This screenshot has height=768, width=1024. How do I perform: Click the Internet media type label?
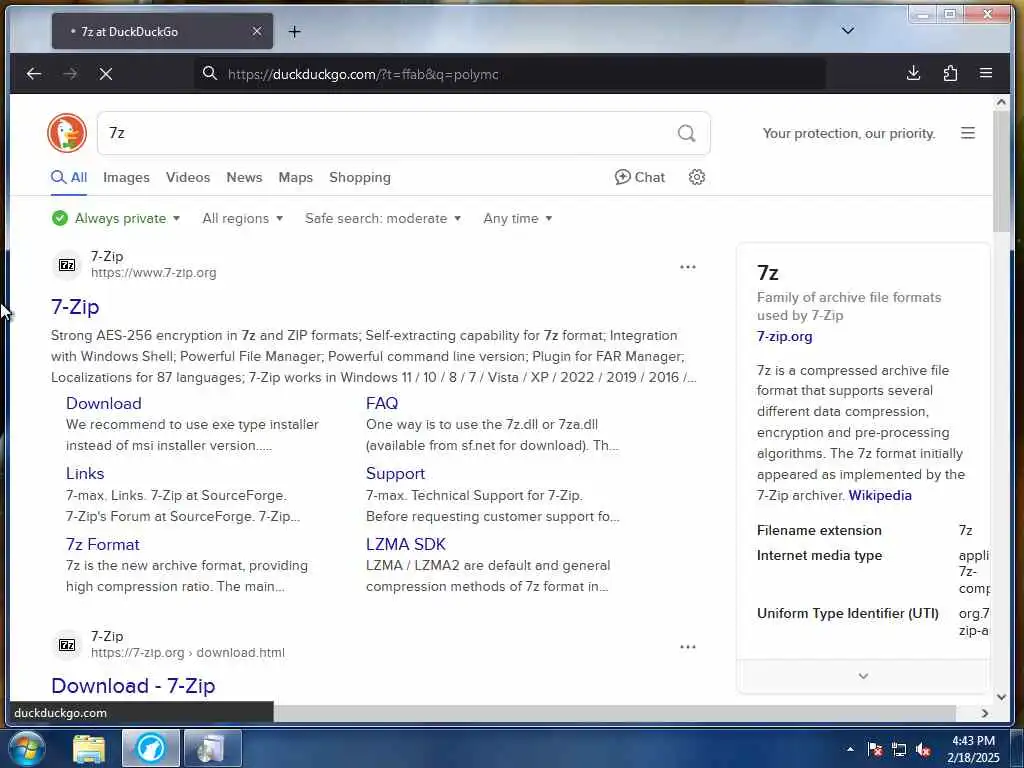tap(819, 555)
